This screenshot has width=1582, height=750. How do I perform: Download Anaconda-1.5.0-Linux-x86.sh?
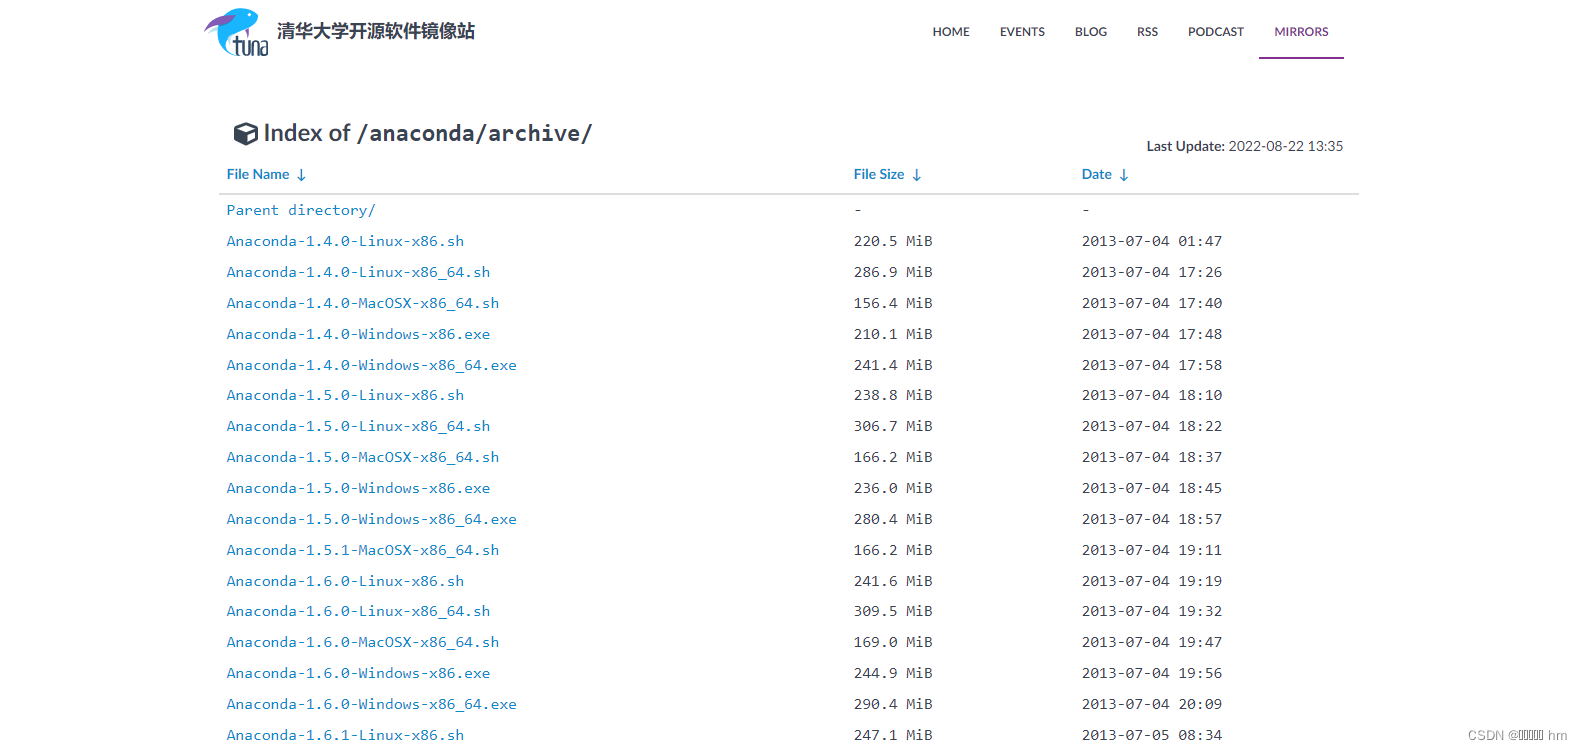[x=345, y=395]
